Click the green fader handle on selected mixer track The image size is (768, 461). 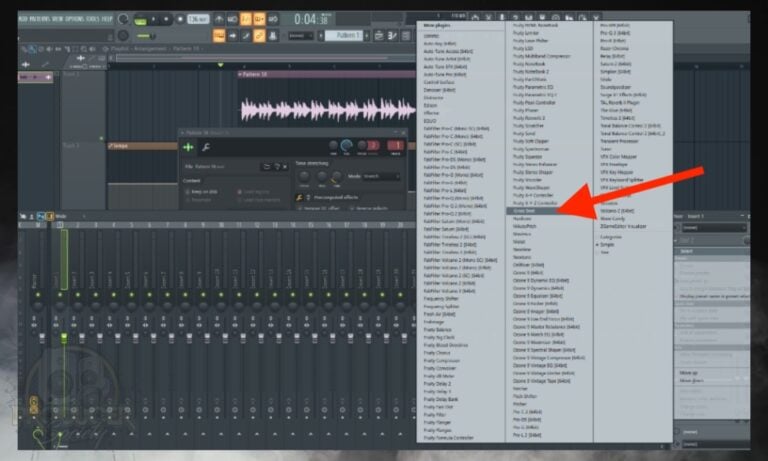[64, 338]
